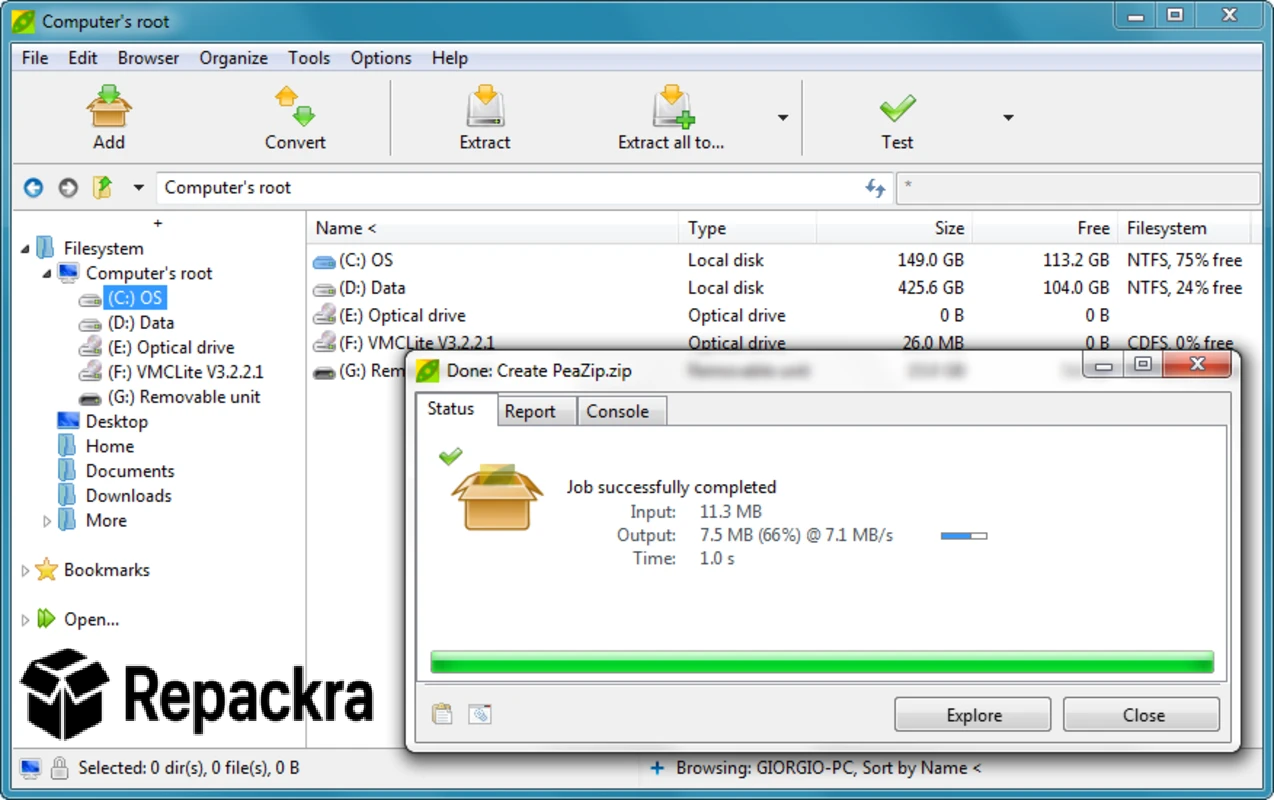The height and width of the screenshot is (800, 1274).
Task: Sort by the Name column header
Action: pyautogui.click(x=492, y=228)
